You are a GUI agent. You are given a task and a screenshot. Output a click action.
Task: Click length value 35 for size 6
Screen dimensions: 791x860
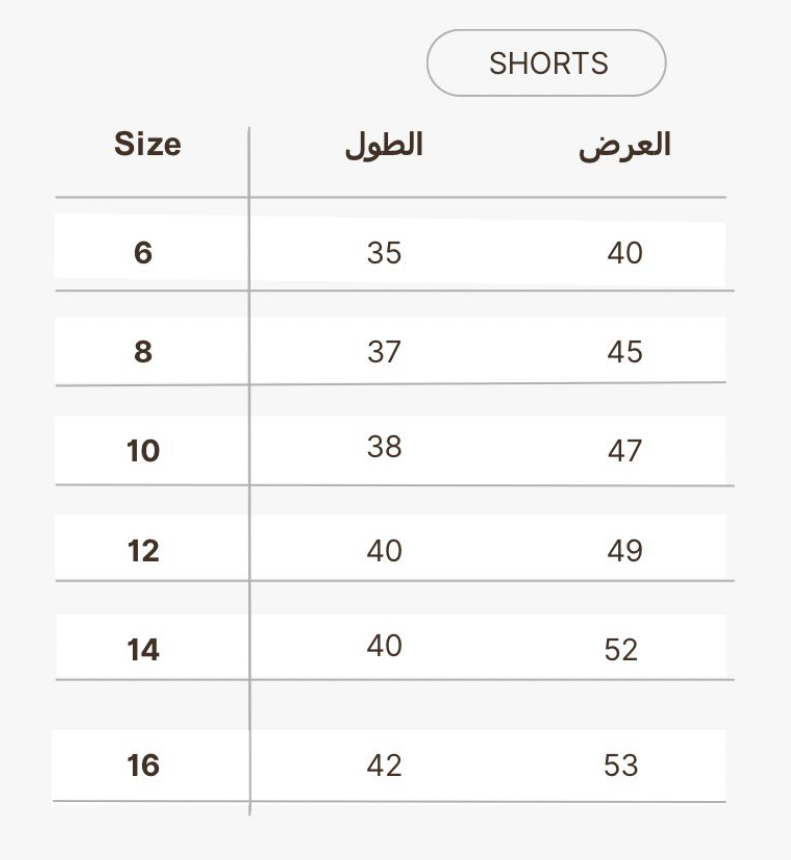pos(384,253)
